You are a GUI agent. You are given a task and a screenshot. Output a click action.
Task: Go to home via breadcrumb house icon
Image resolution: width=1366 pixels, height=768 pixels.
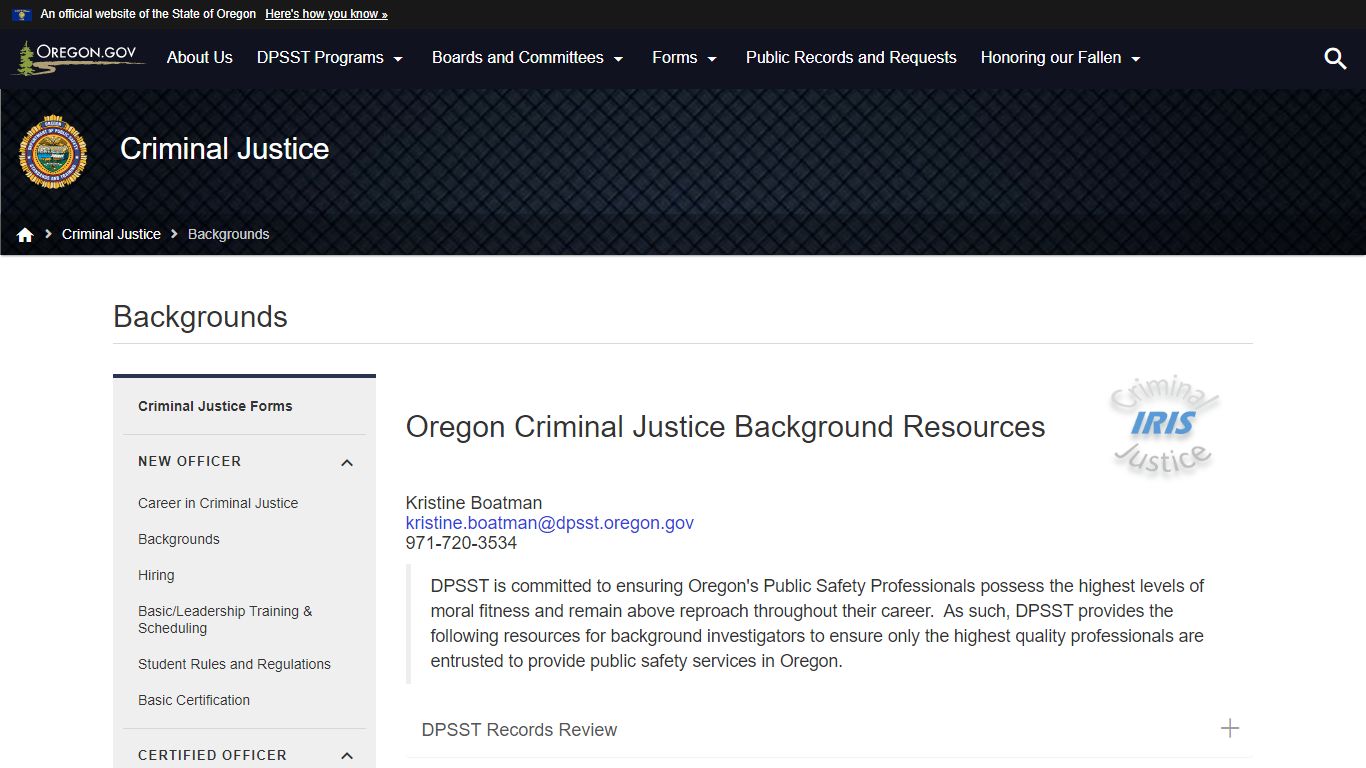25,234
